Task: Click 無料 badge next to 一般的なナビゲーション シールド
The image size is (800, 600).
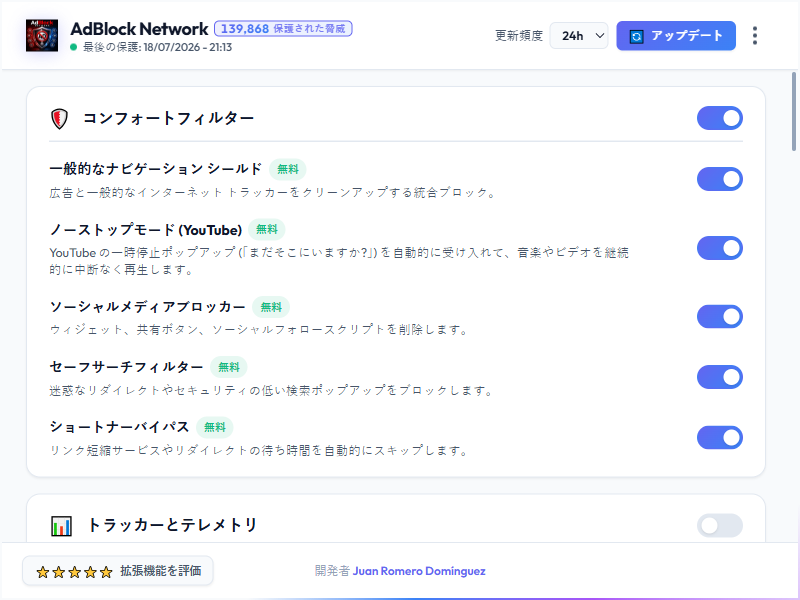Action: tap(288, 169)
